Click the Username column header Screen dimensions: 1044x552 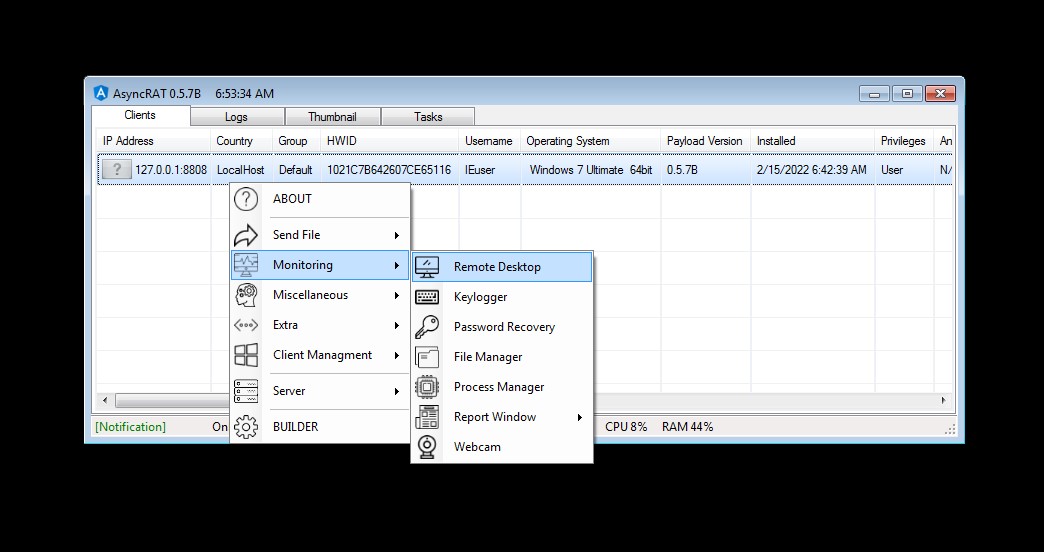coord(488,141)
